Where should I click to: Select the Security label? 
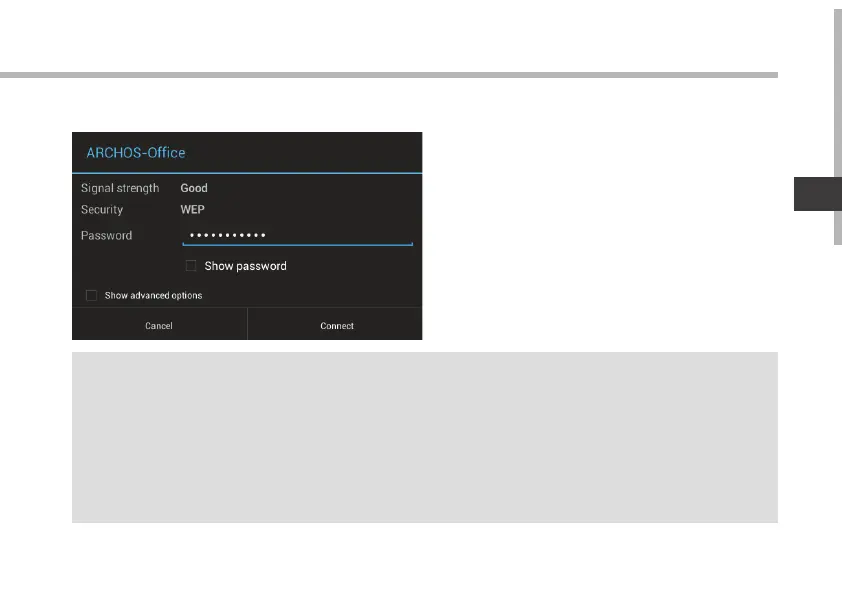pos(102,209)
